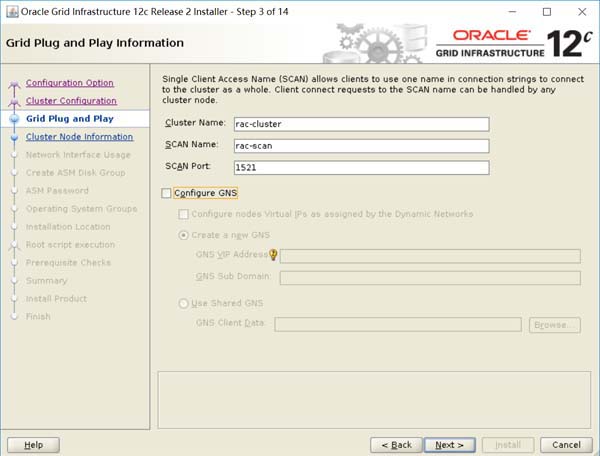600x456 pixels.
Task: Click the Summary step
Action: click(x=46, y=280)
